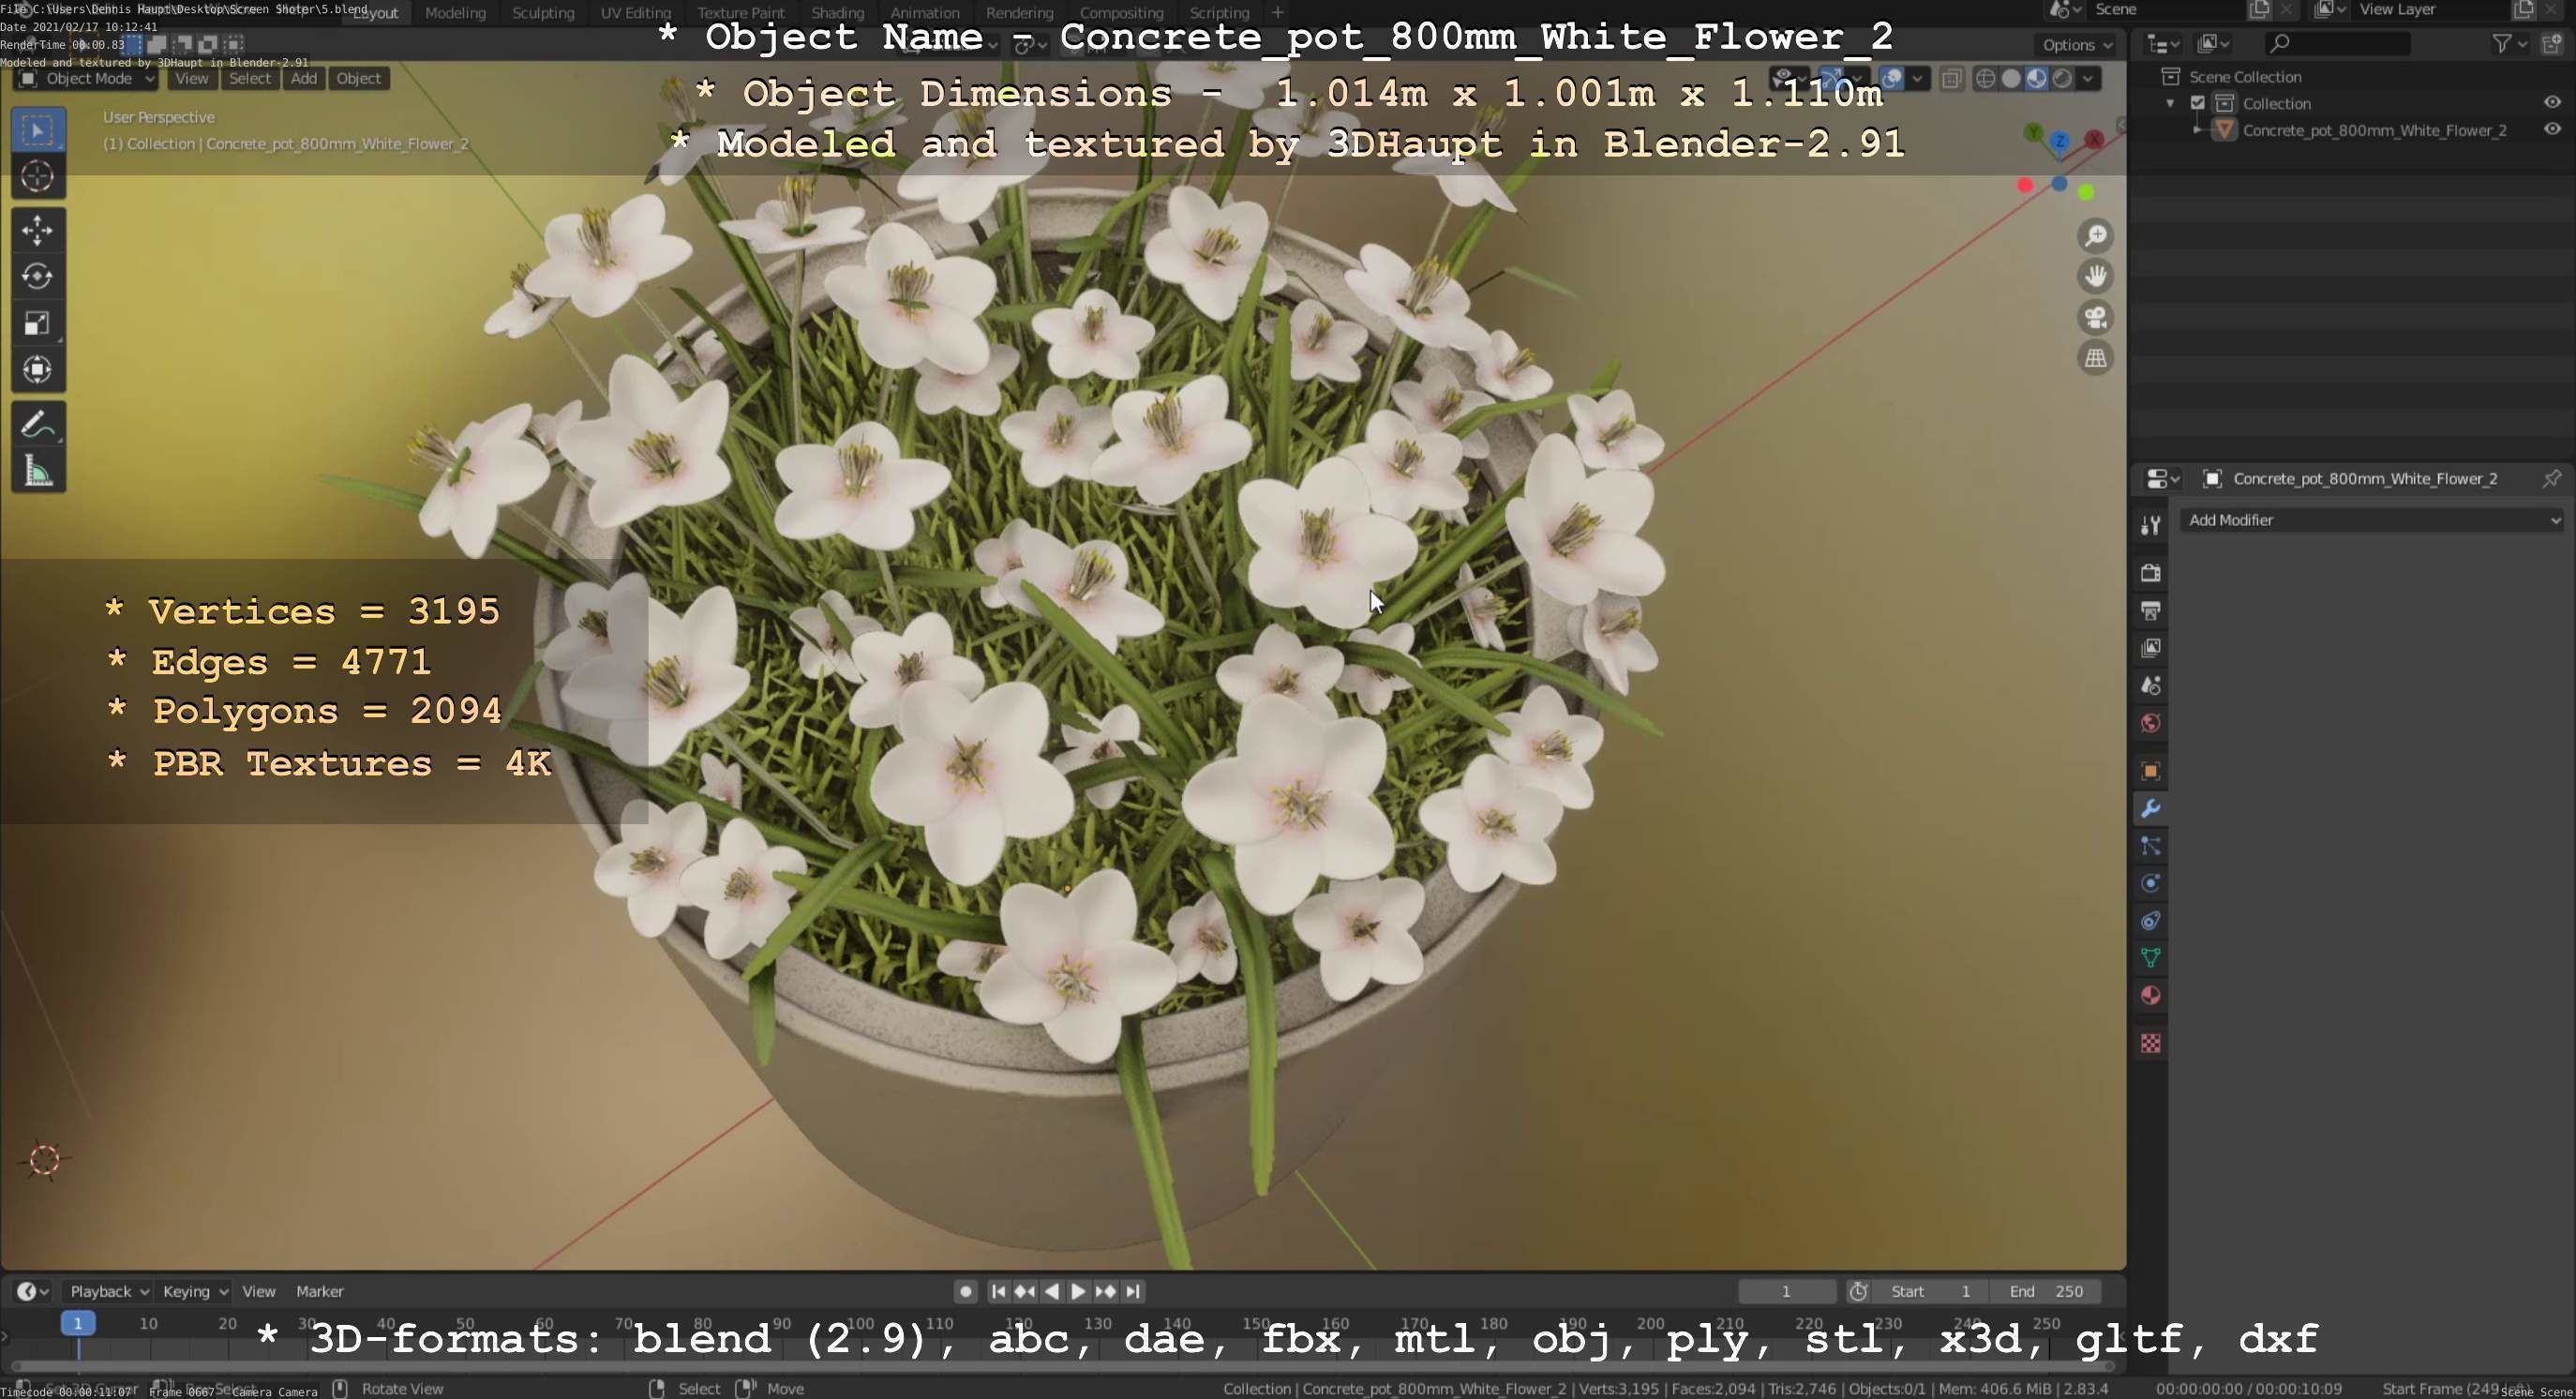Open View Layer Properties tab
2576x1399 pixels.
(x=2151, y=648)
